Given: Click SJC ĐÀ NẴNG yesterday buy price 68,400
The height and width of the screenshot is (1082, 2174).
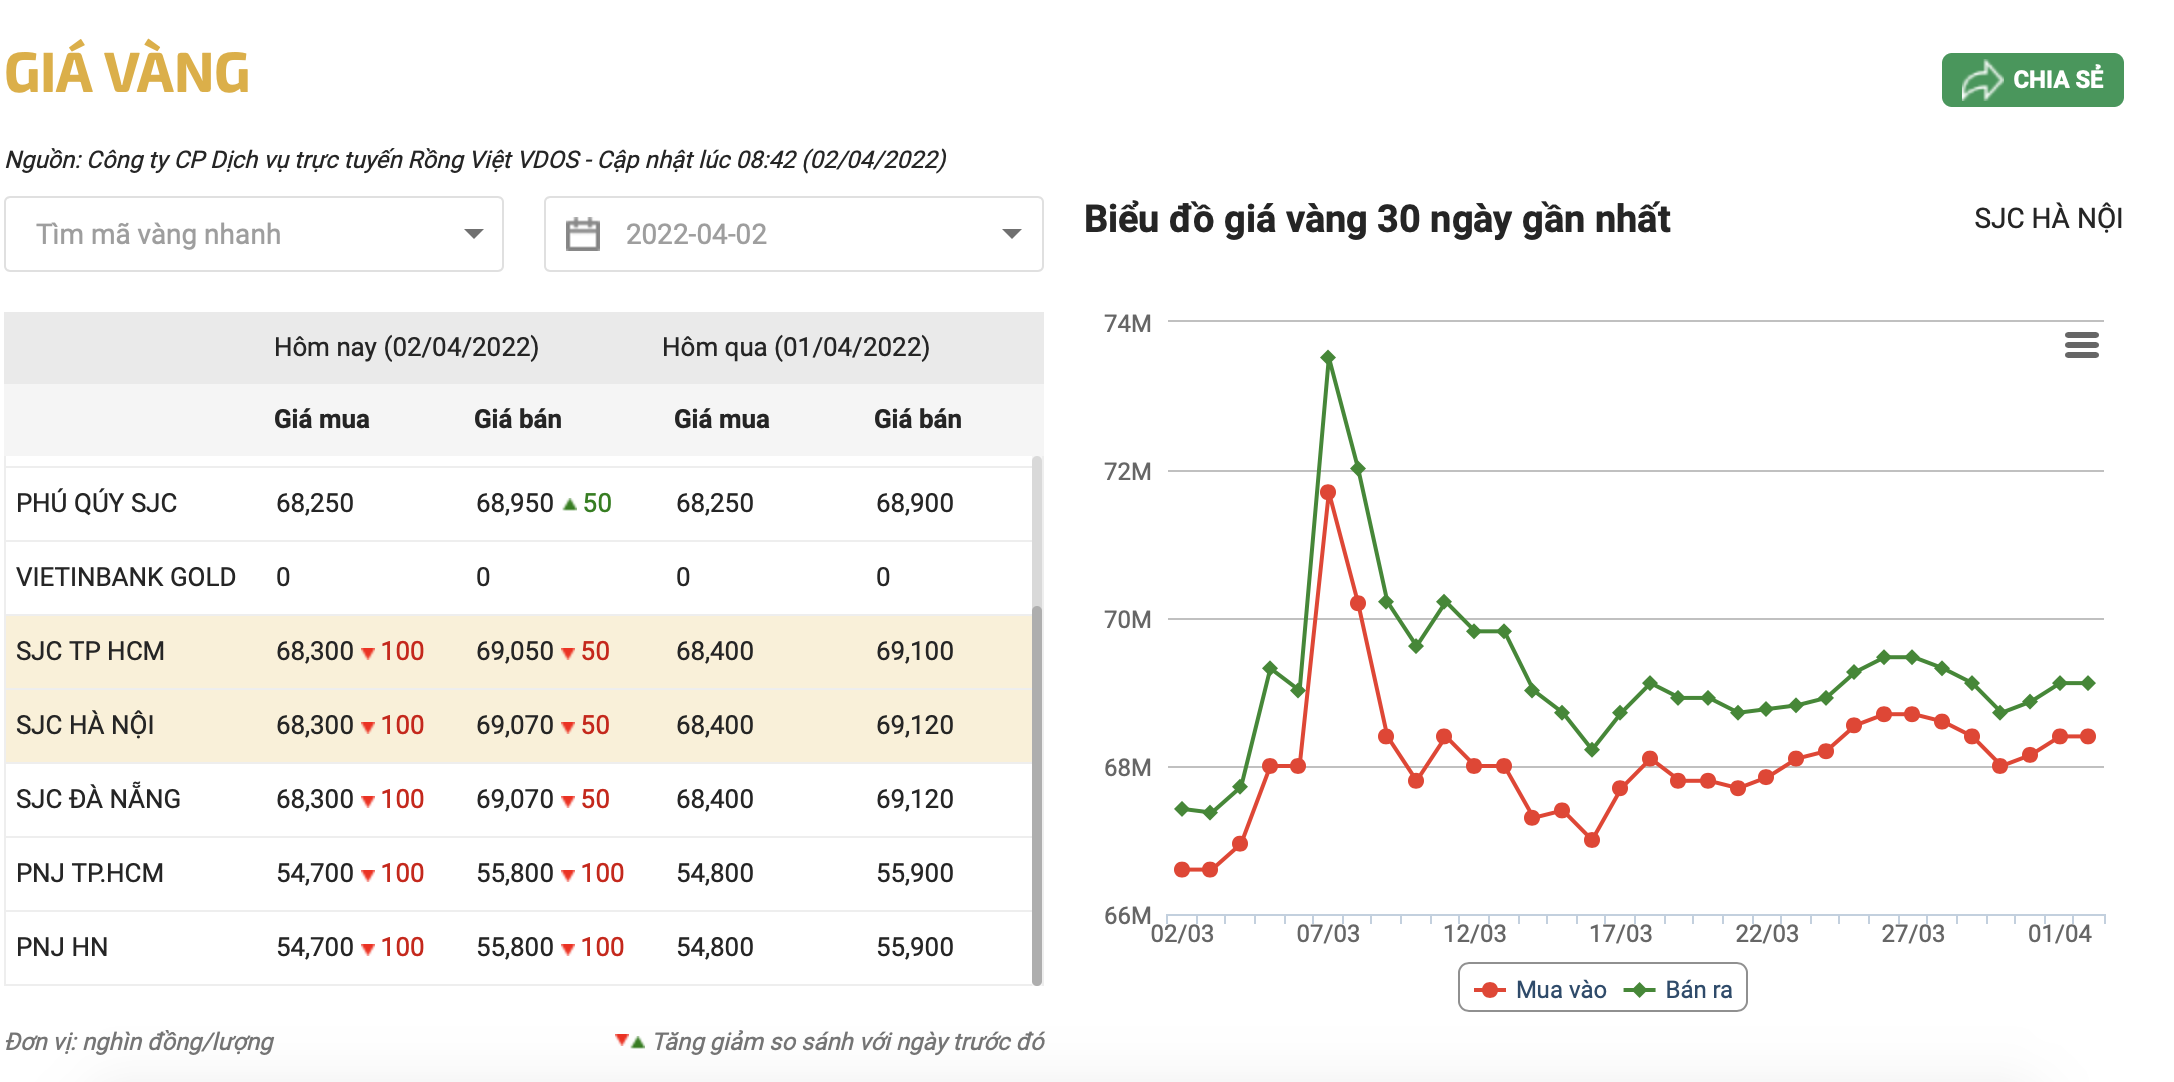Looking at the screenshot, I should tap(715, 799).
